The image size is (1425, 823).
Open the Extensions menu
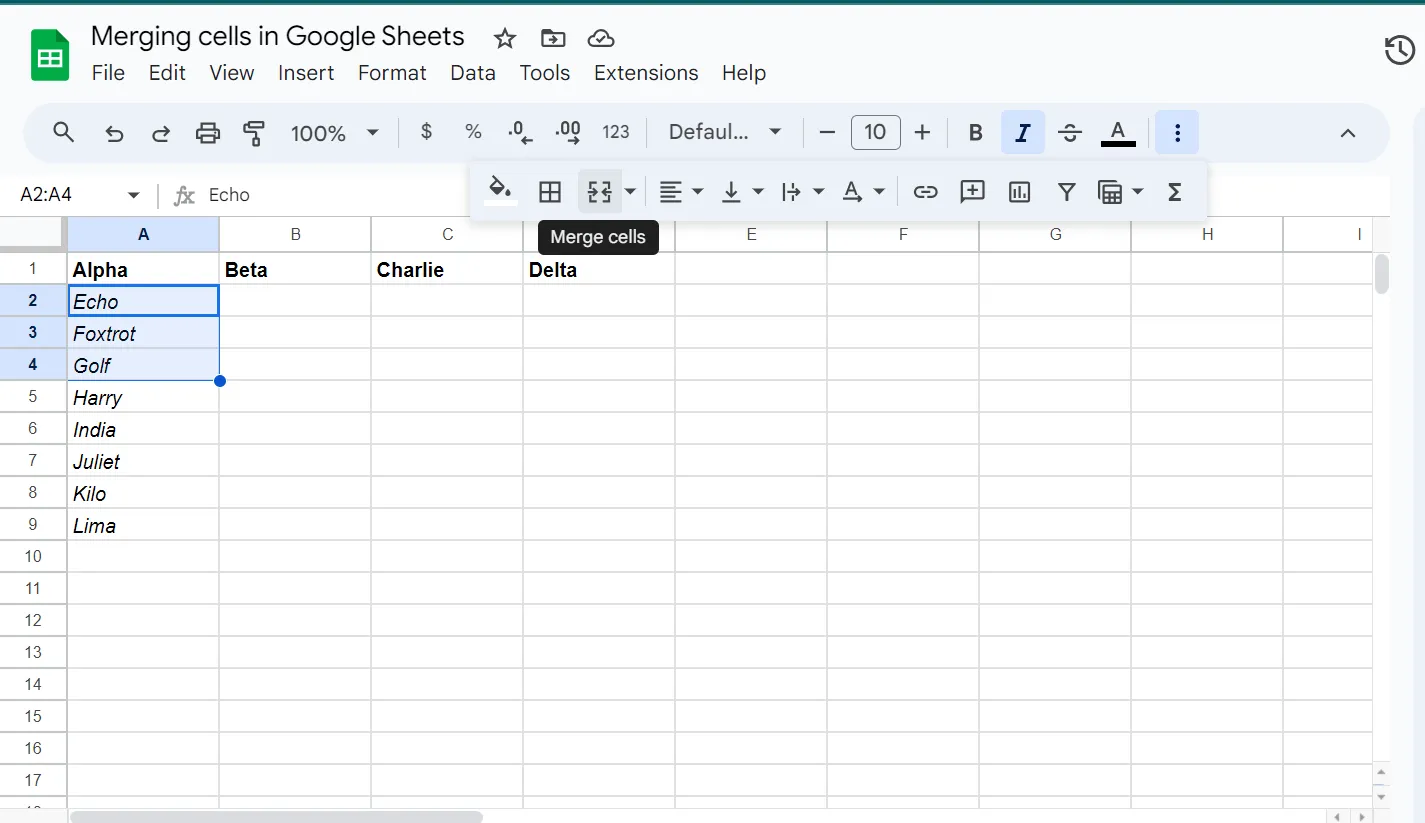click(x=646, y=73)
